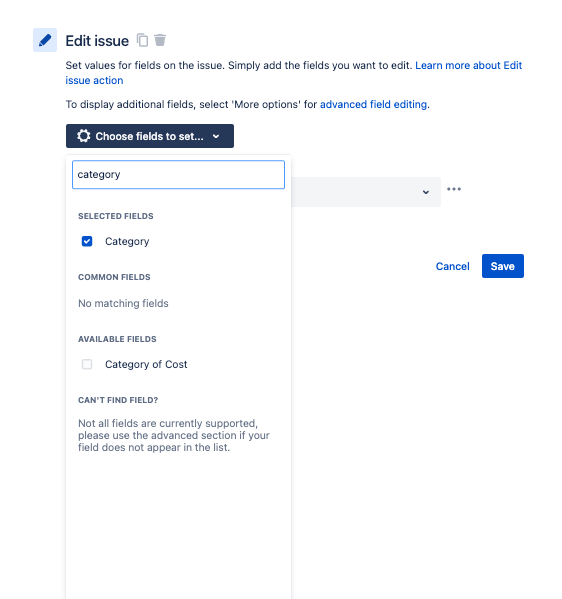
Task: Open the three-dot more options menu
Action: click(454, 189)
